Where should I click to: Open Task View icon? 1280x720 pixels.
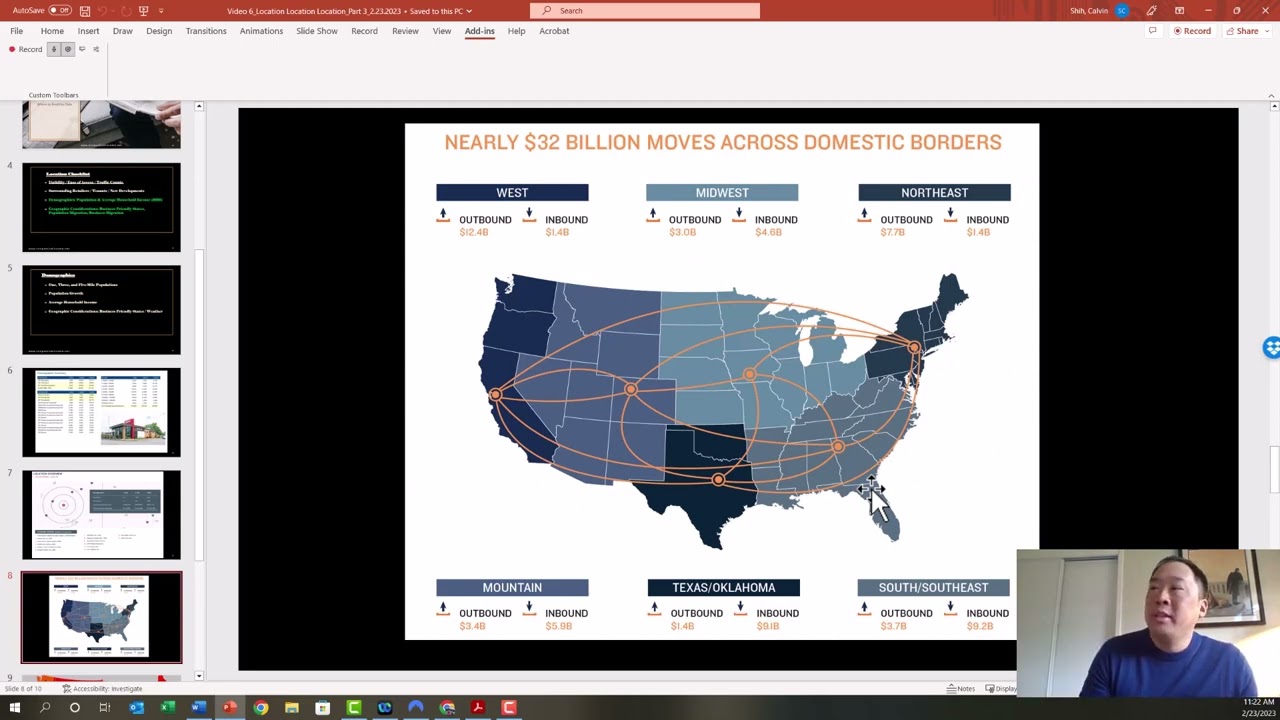pyautogui.click(x=105, y=708)
